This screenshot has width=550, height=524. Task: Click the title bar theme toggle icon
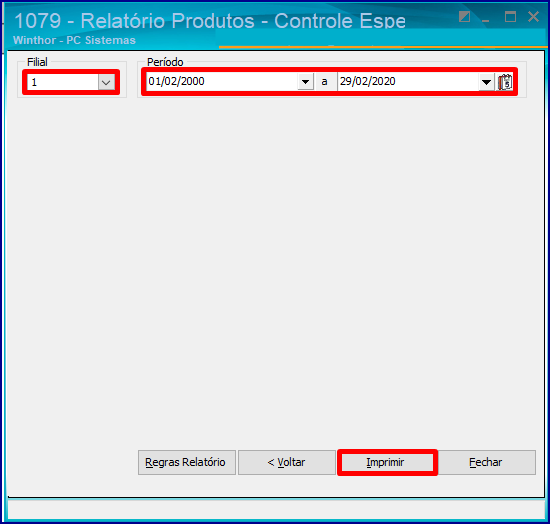[464, 16]
